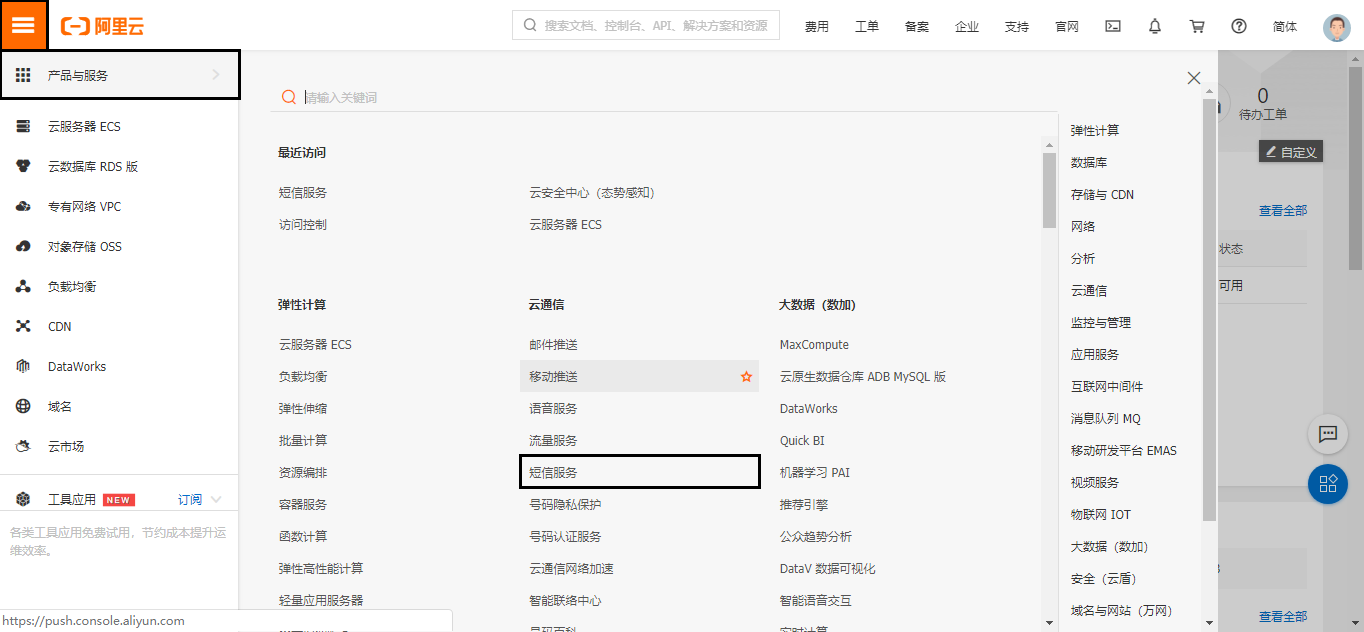1364x632 pixels.
Task: Open the shopping cart icon
Action: tap(1197, 26)
